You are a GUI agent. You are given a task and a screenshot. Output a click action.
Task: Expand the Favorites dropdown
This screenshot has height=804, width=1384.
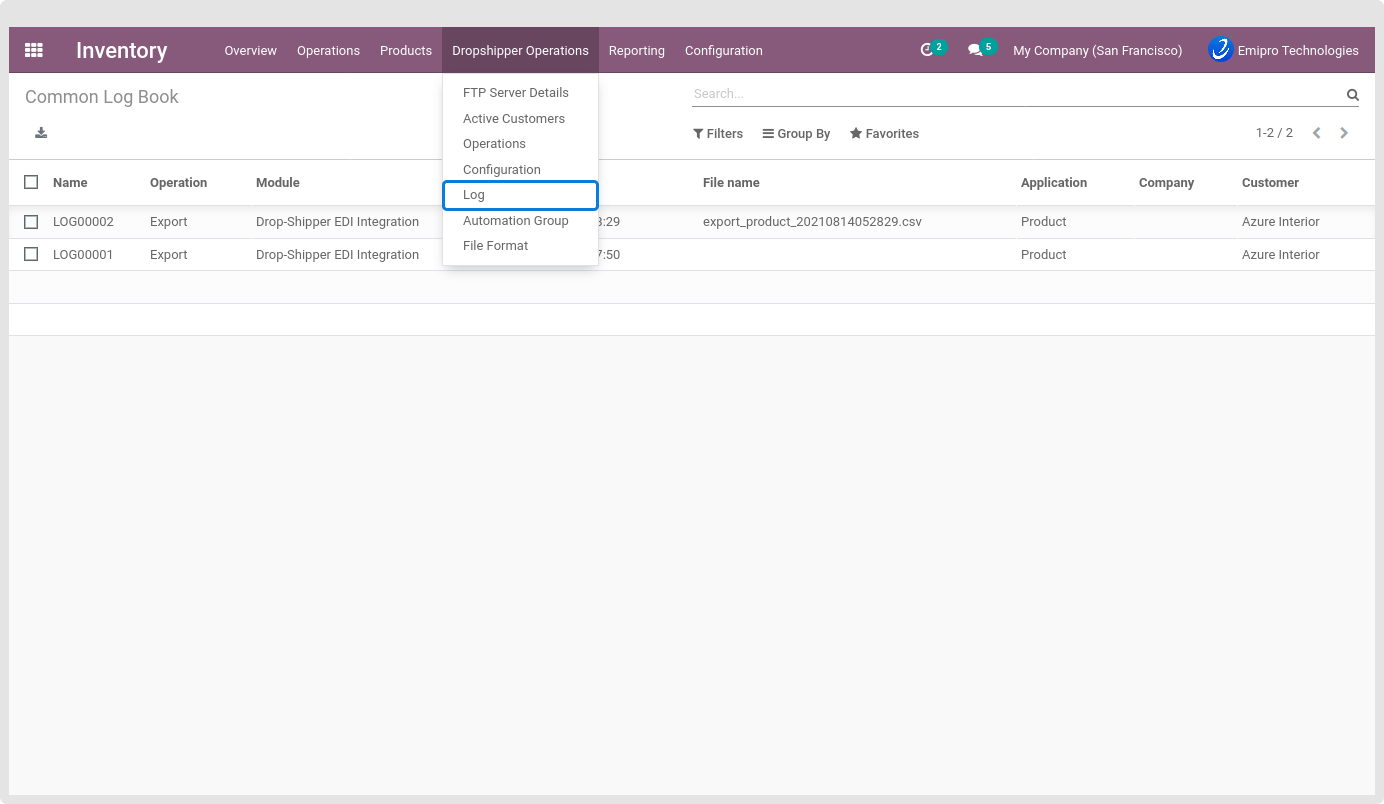884,133
